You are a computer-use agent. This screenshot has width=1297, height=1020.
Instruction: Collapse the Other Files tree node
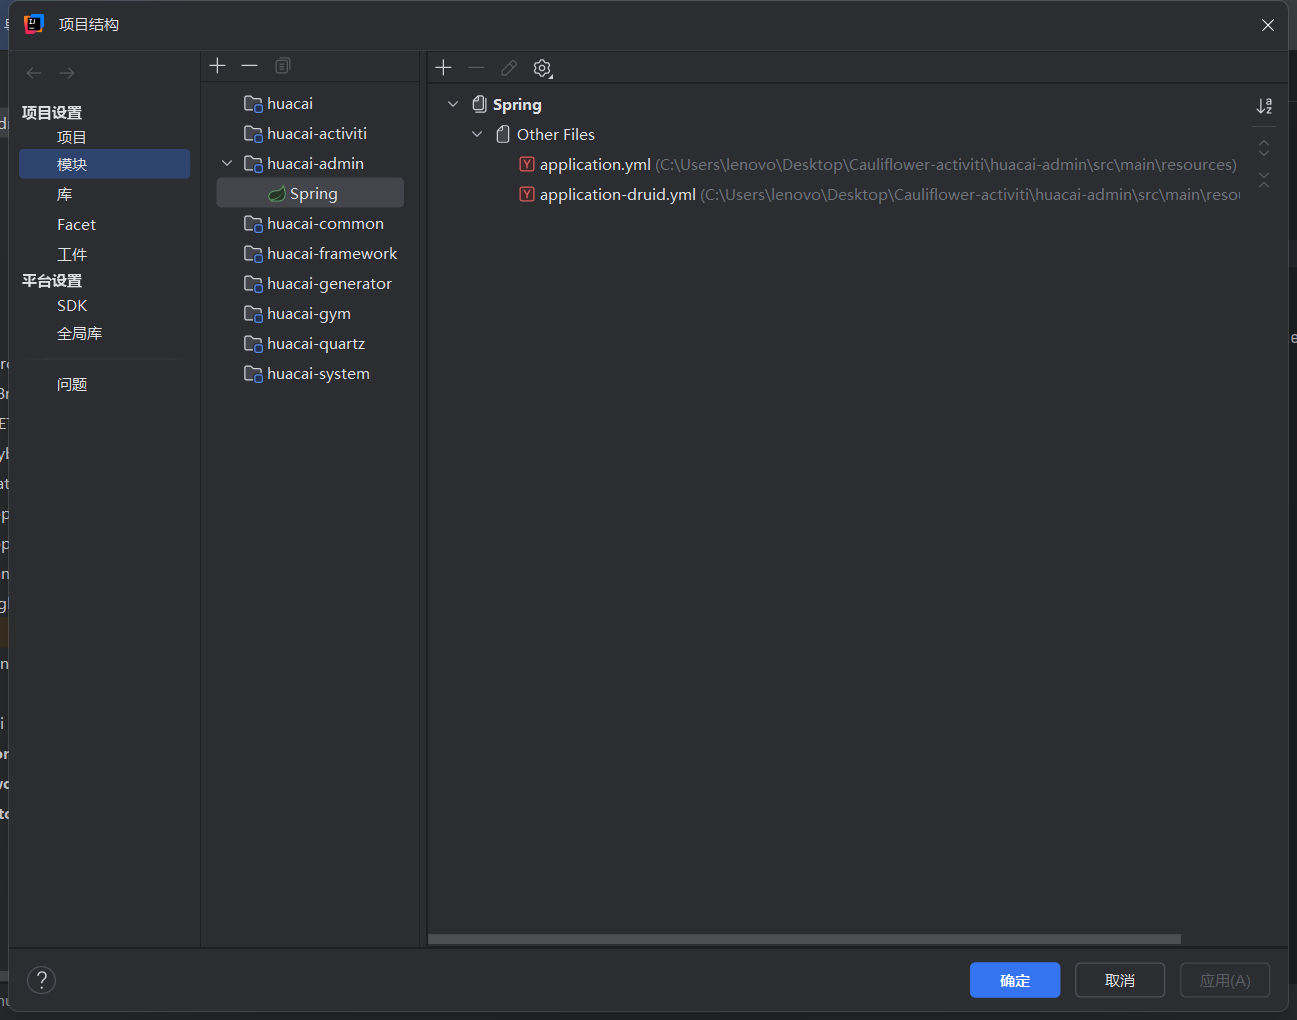click(x=477, y=134)
